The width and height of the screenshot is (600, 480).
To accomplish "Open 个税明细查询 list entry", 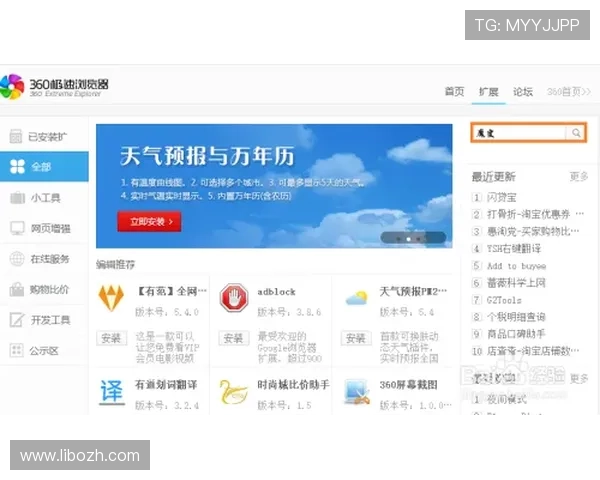I will 516,317.
